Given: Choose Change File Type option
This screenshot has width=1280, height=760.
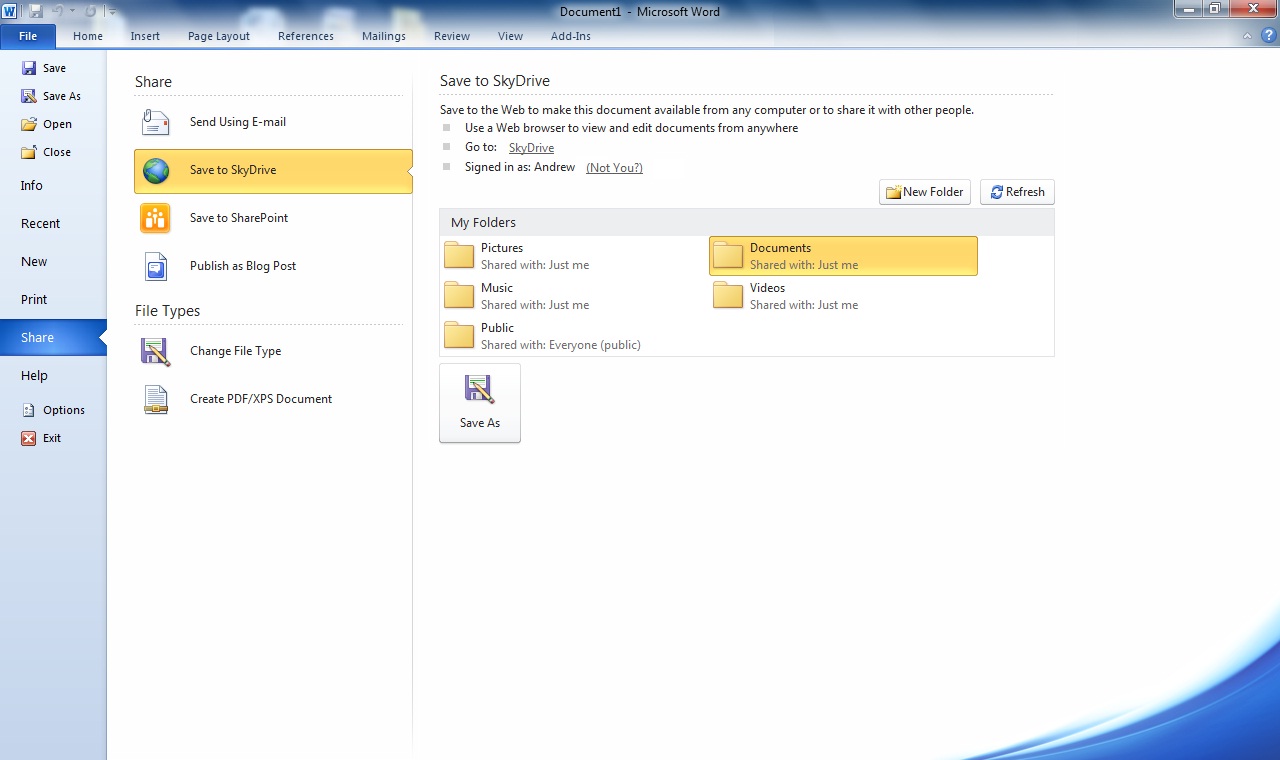Looking at the screenshot, I should coord(273,351).
